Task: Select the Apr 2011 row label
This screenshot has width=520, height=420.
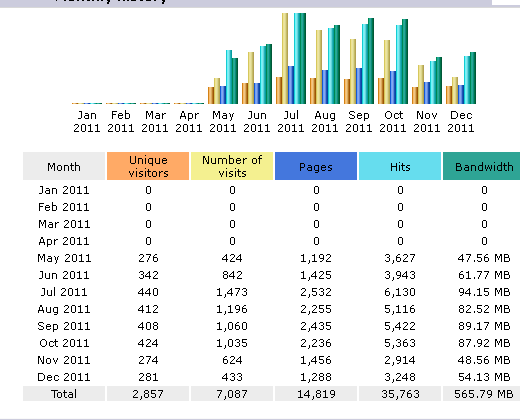Action: coord(64,241)
